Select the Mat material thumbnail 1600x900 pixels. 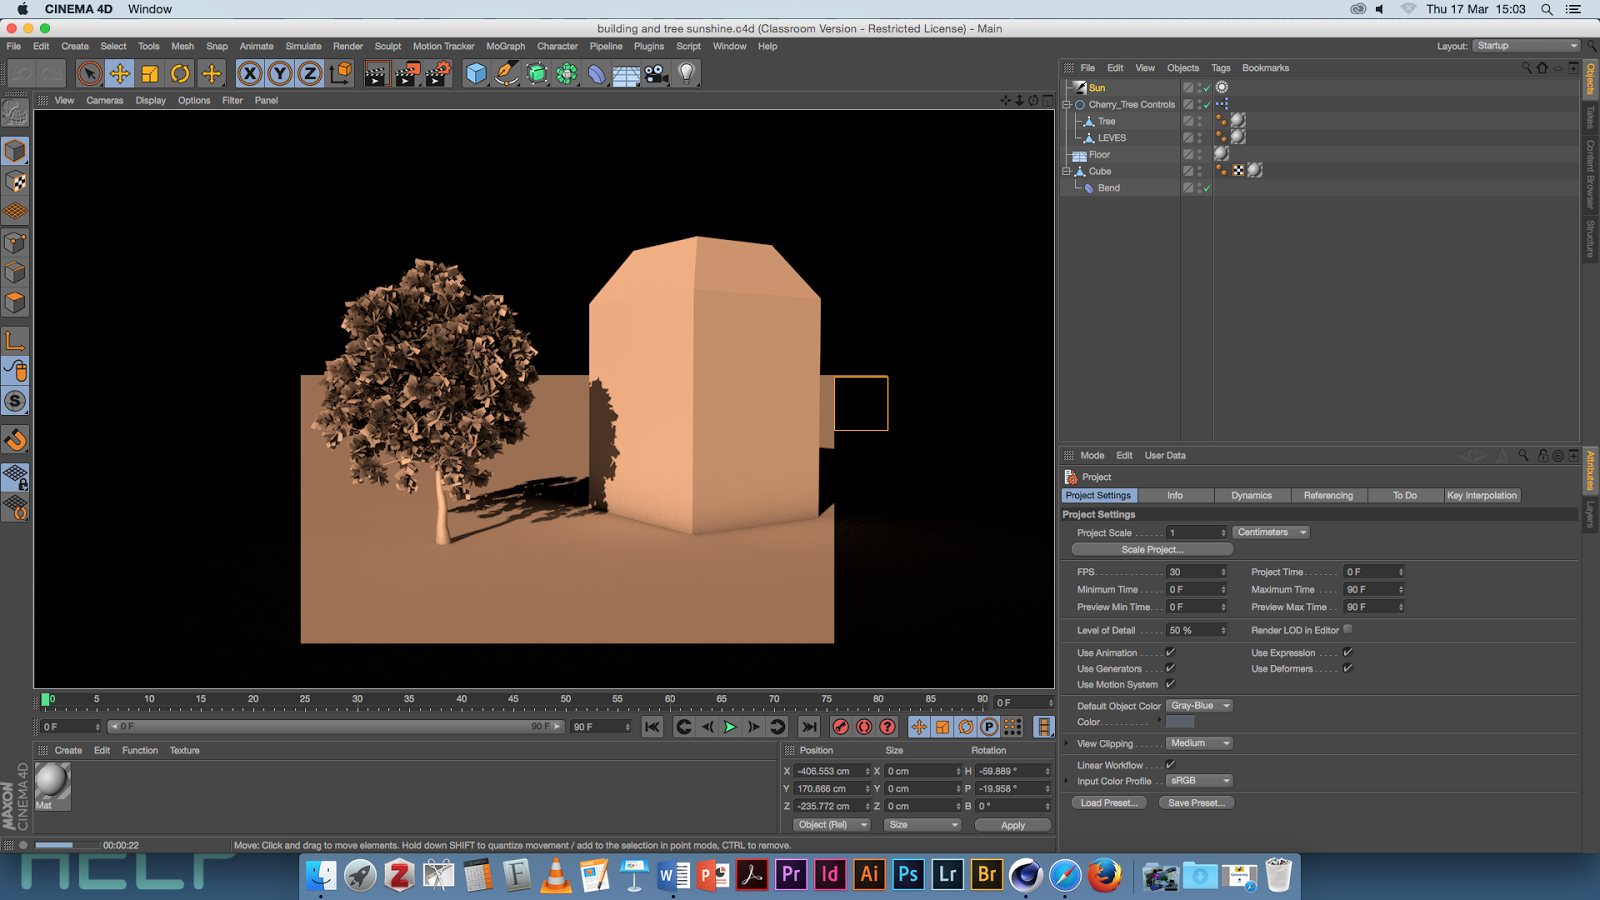point(52,782)
